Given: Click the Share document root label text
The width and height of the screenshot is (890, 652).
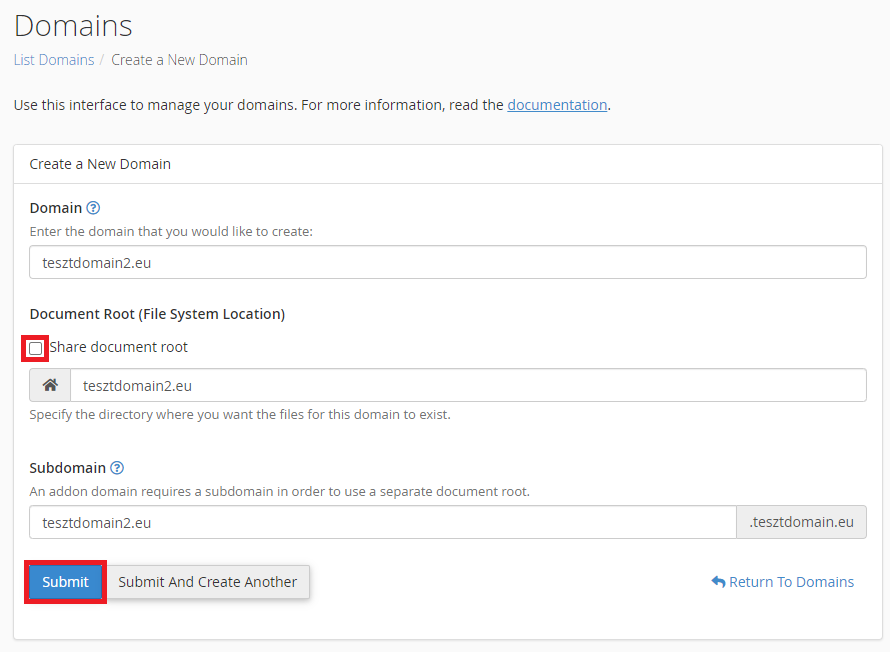Looking at the screenshot, I should [x=119, y=347].
